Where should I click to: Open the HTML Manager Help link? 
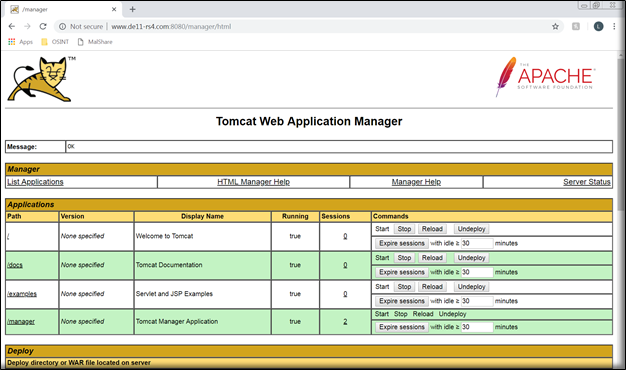(254, 182)
